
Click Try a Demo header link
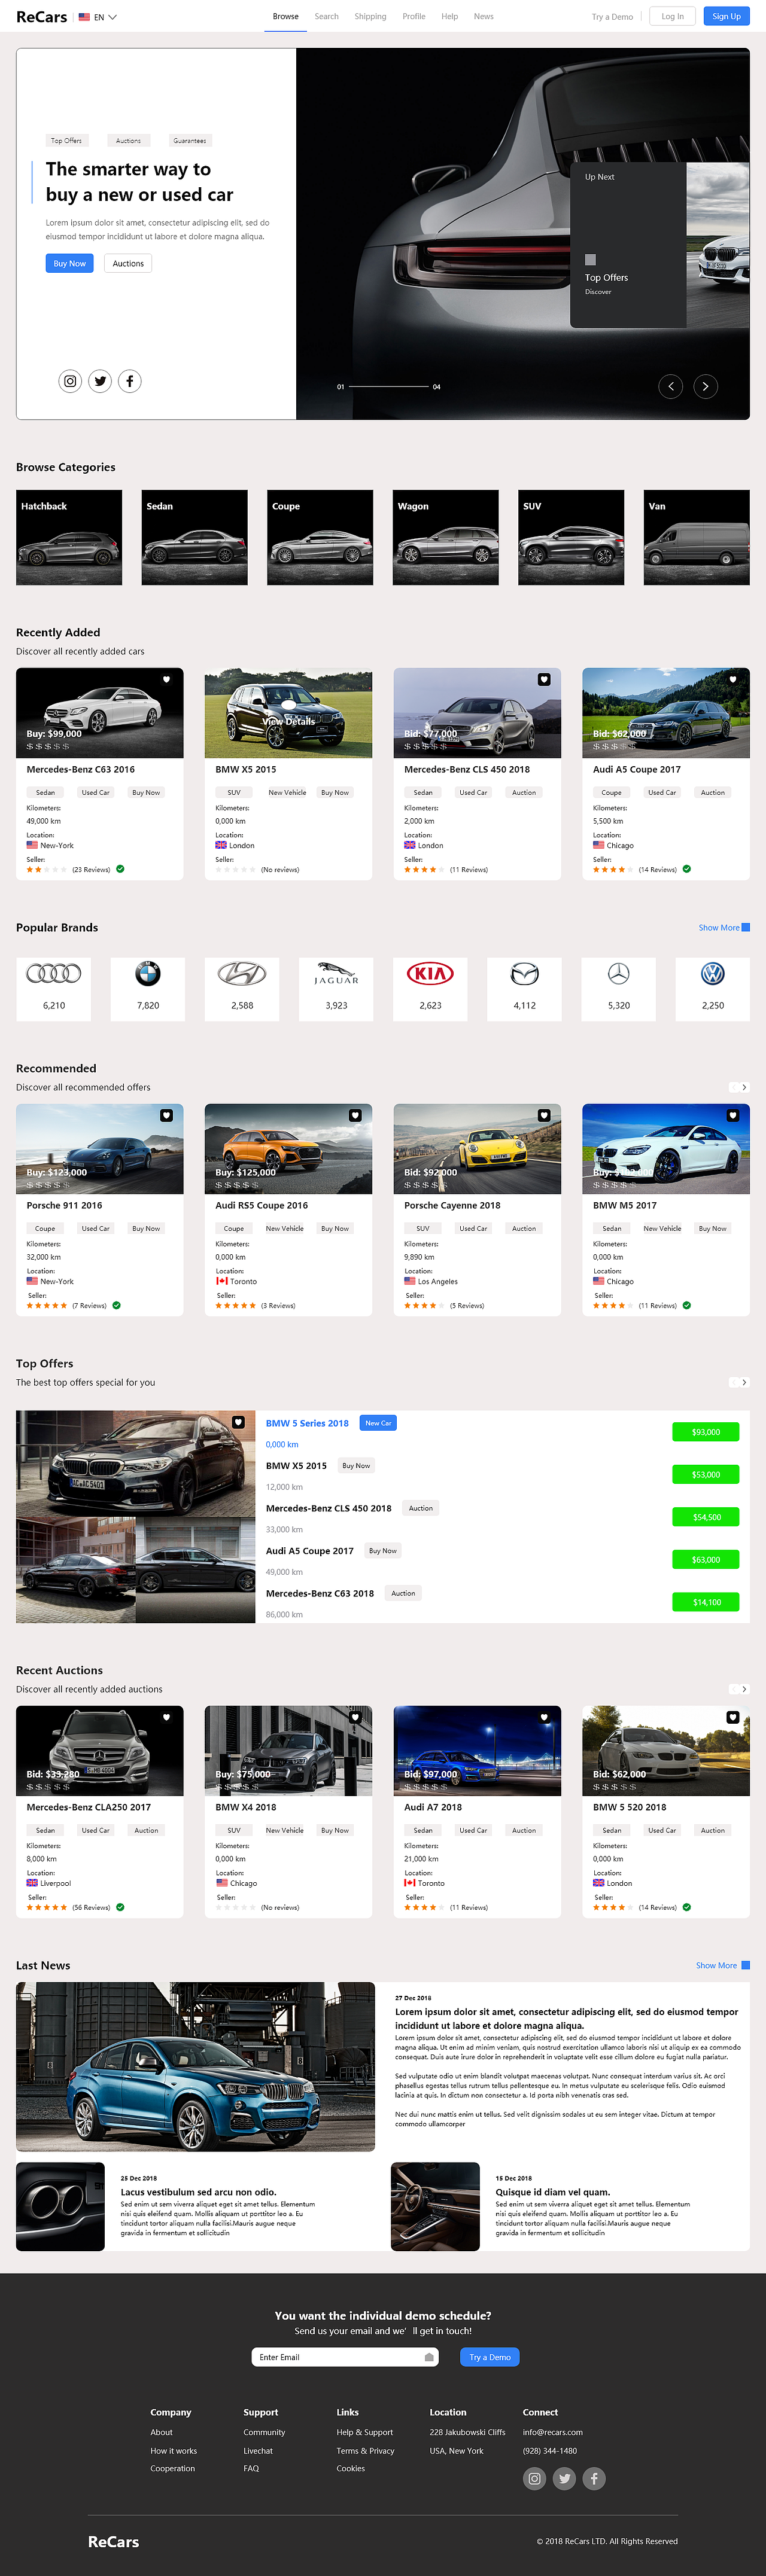(x=612, y=17)
